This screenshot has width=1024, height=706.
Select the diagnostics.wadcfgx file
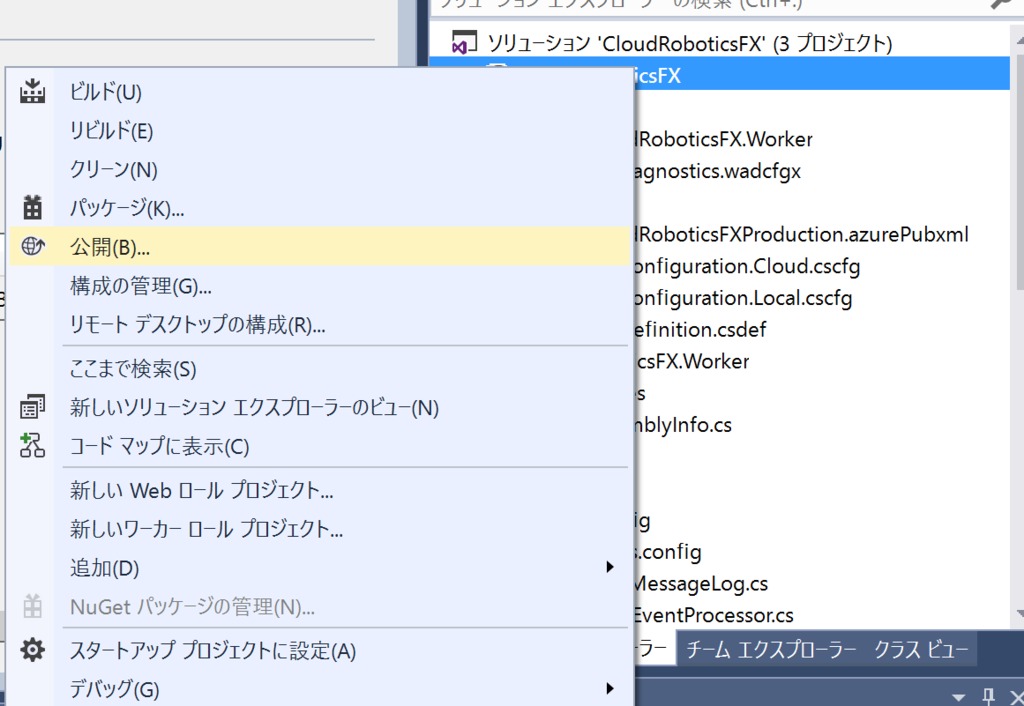click(x=717, y=171)
